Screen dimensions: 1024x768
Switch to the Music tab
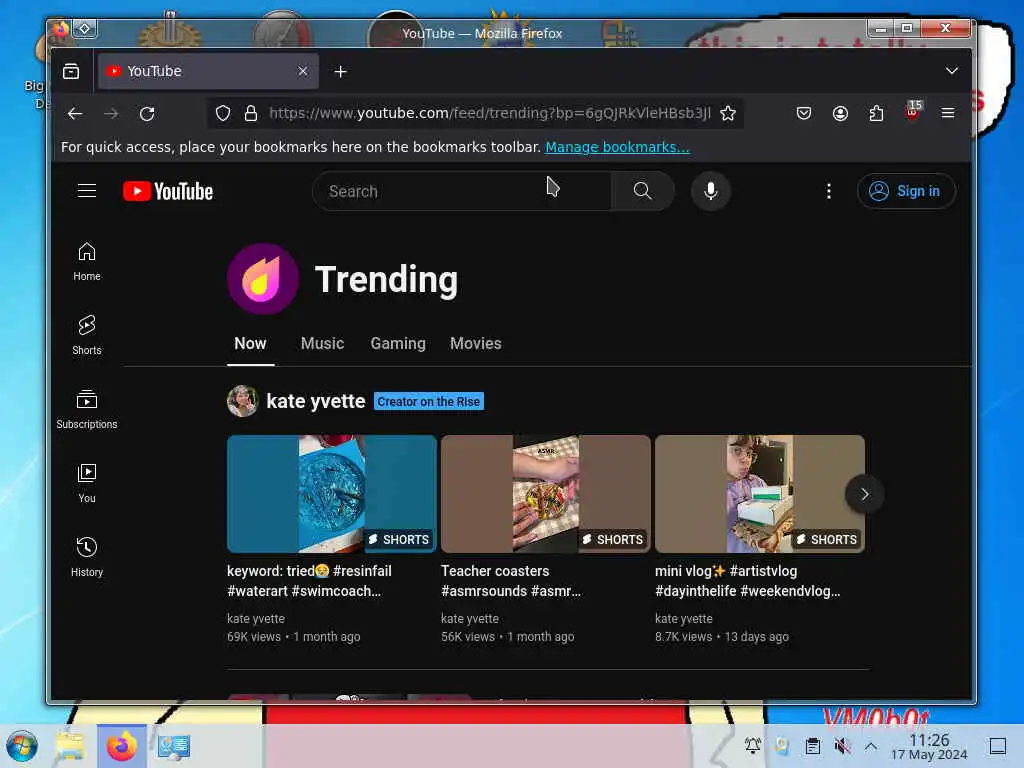(322, 344)
